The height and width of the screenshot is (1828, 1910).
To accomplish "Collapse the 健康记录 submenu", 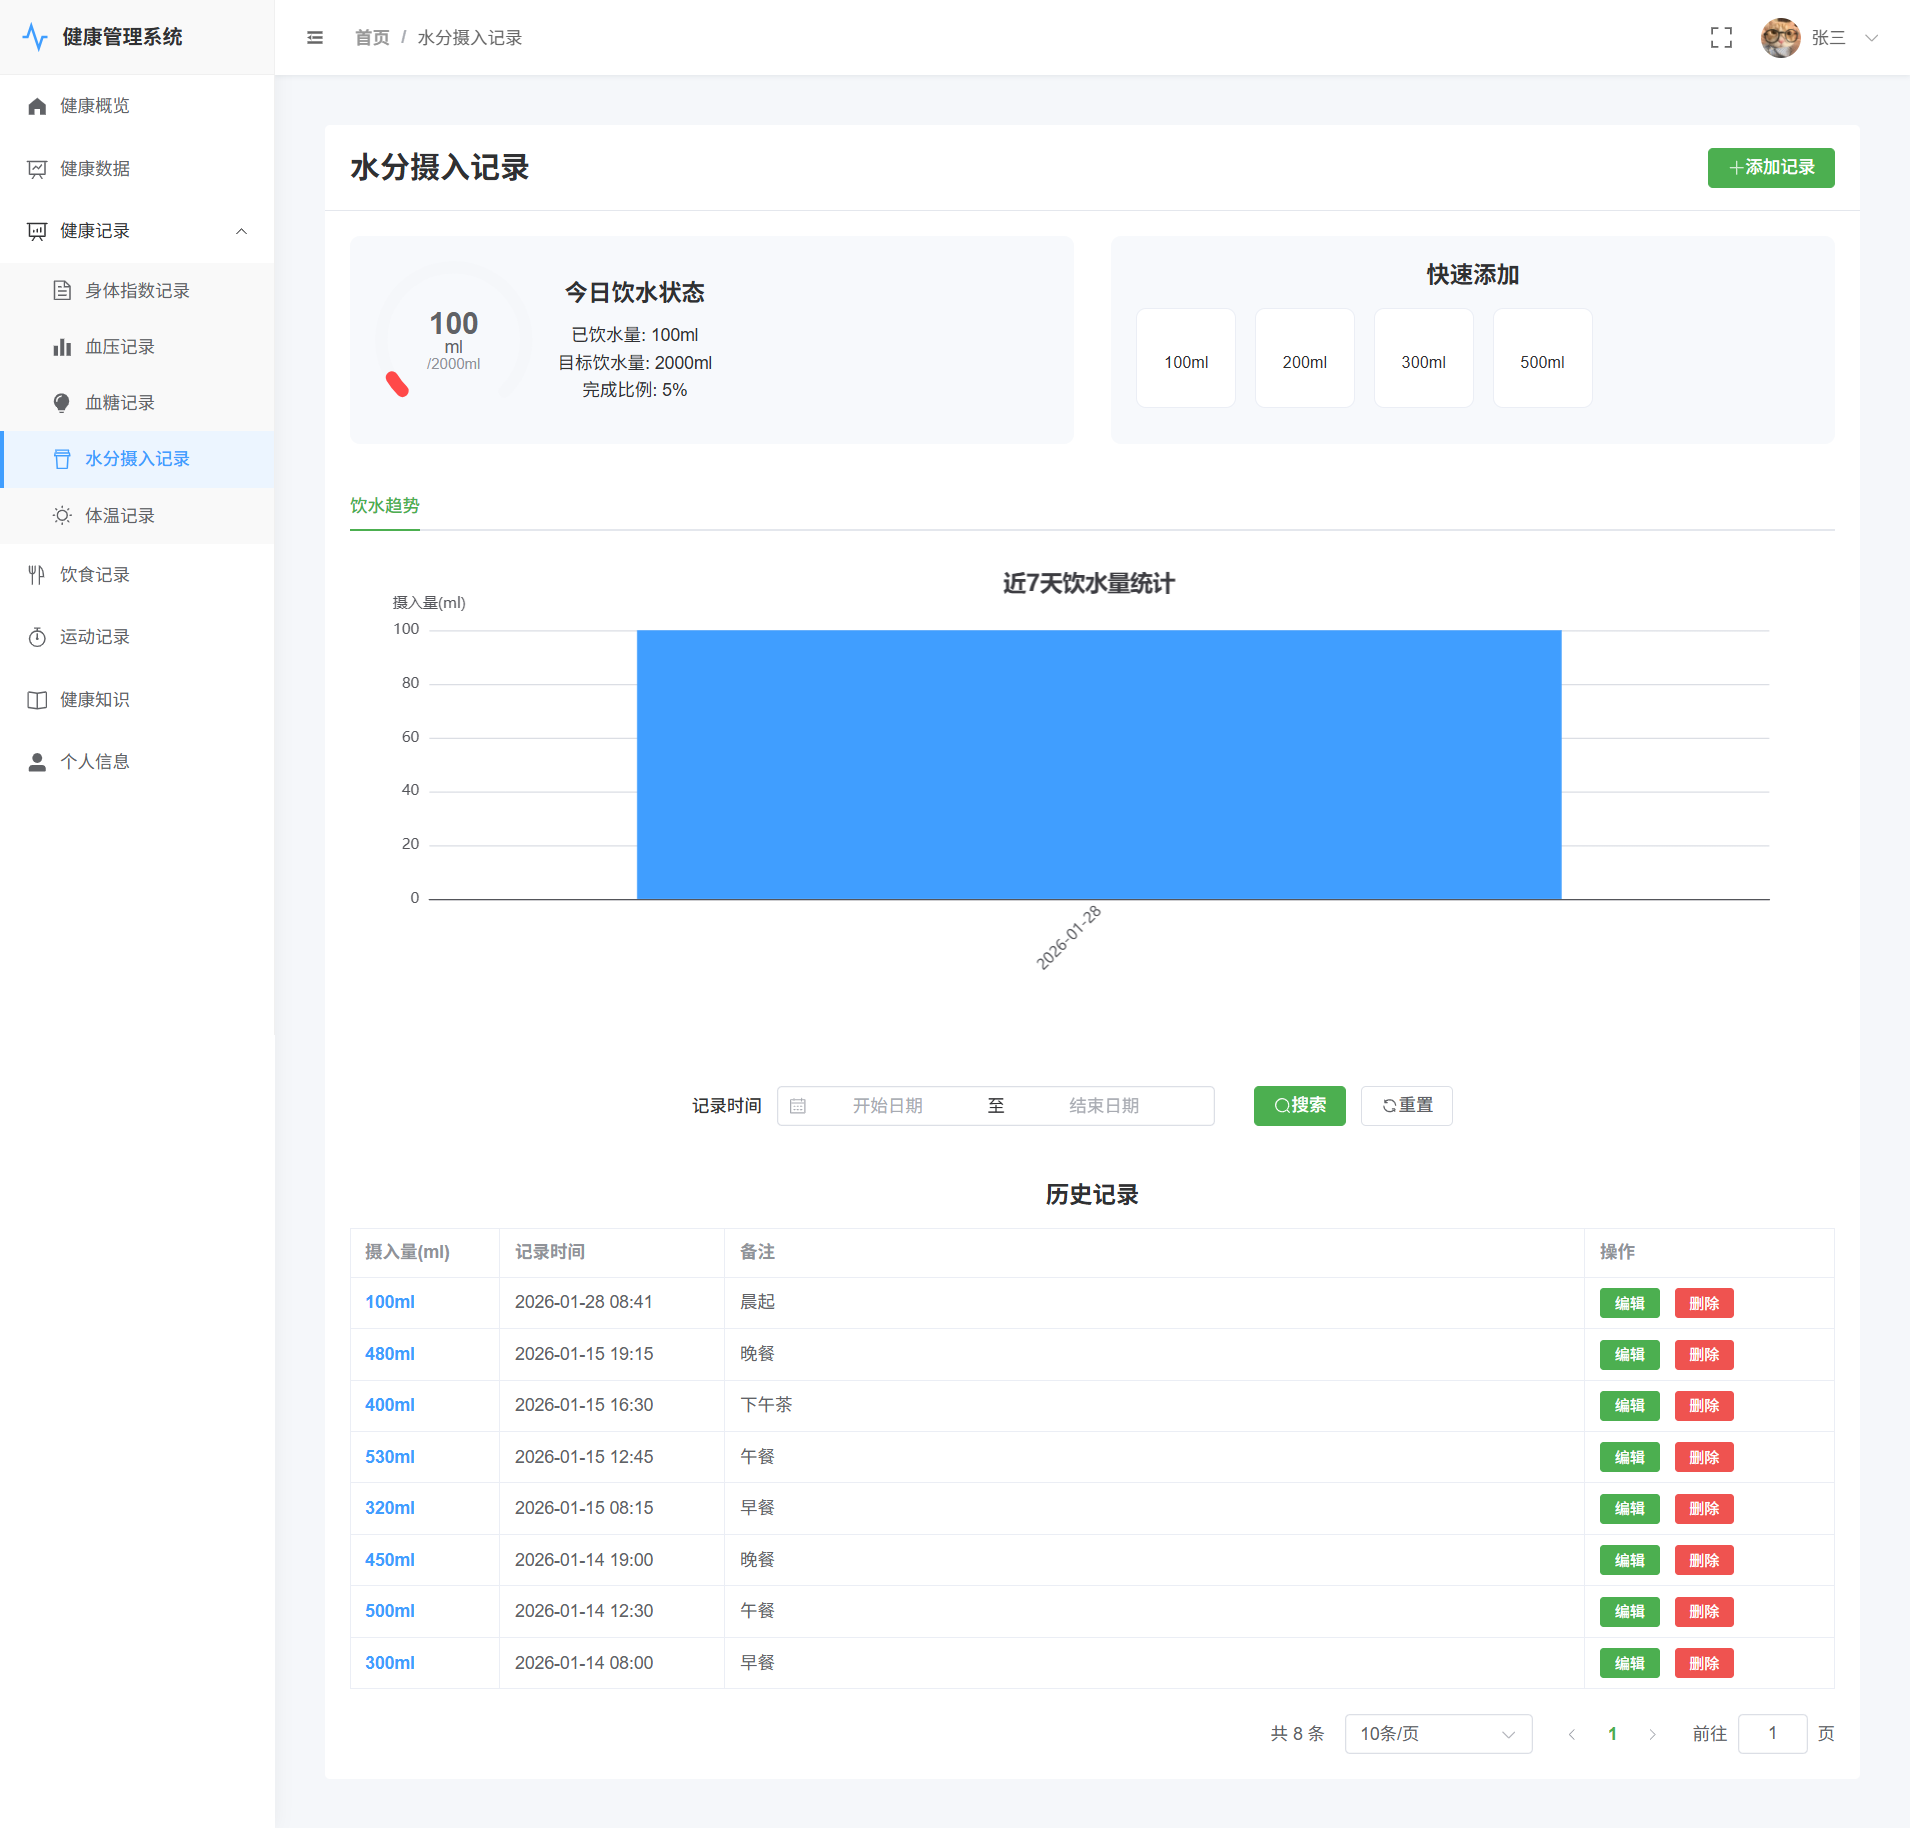I will pyautogui.click(x=241, y=231).
